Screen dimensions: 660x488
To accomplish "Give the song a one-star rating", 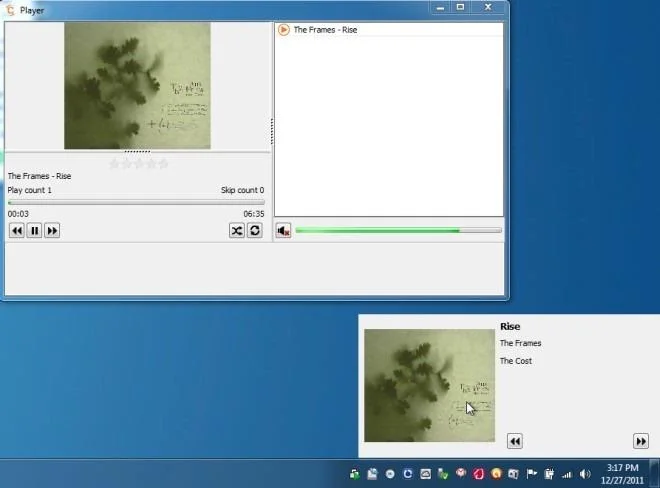I will click(114, 164).
